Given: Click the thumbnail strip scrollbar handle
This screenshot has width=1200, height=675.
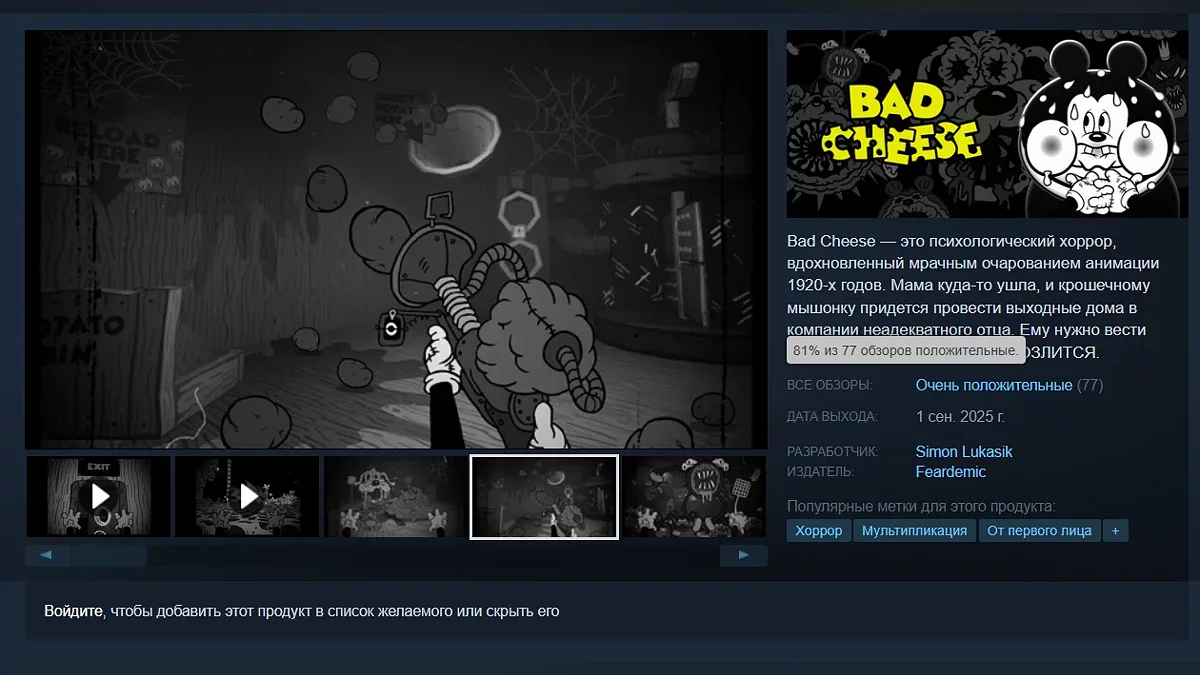Looking at the screenshot, I should tap(107, 555).
